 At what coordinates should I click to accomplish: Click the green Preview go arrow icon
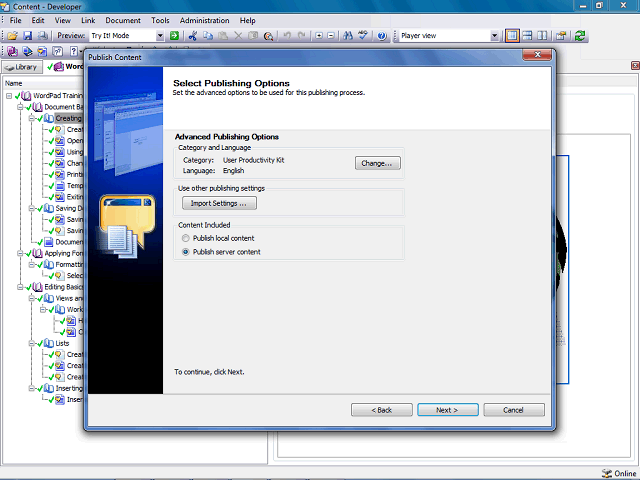coord(174,36)
